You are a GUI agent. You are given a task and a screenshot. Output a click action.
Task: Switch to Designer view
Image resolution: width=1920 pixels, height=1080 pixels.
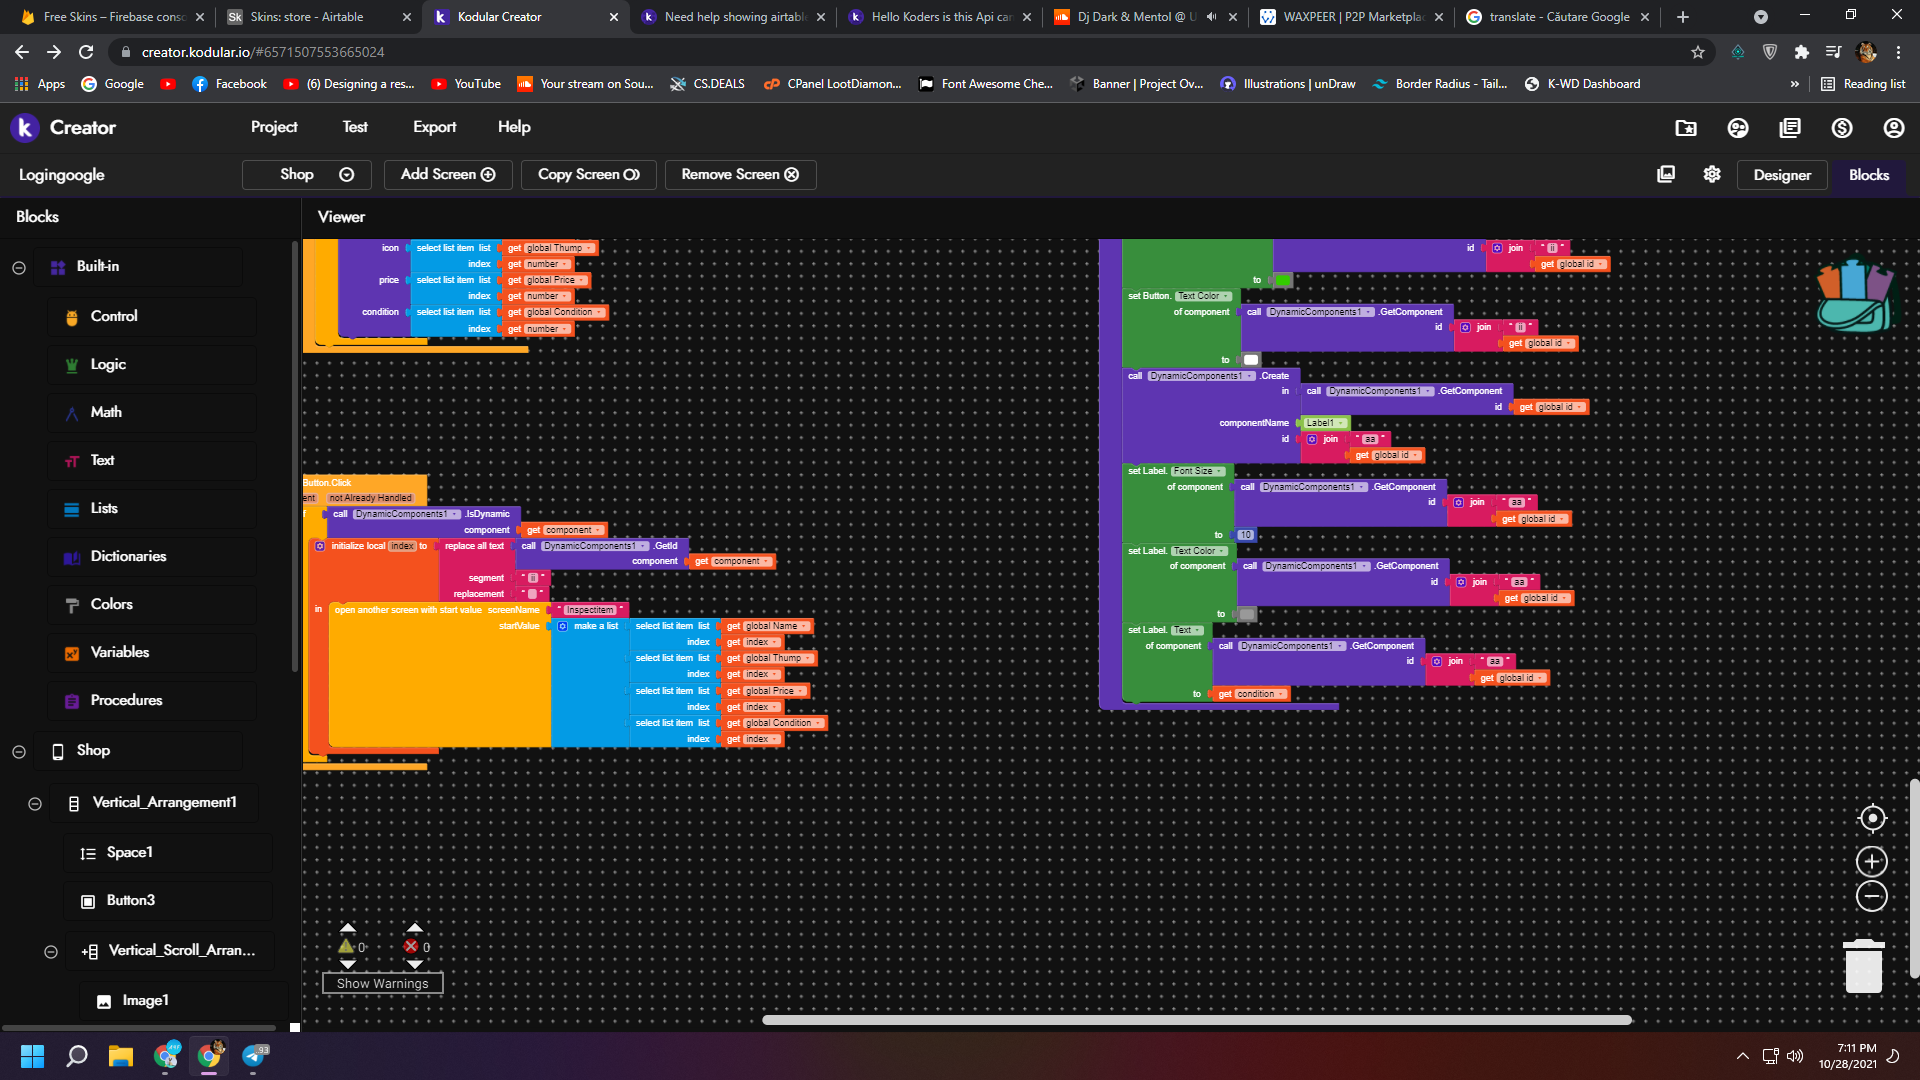[1781, 175]
